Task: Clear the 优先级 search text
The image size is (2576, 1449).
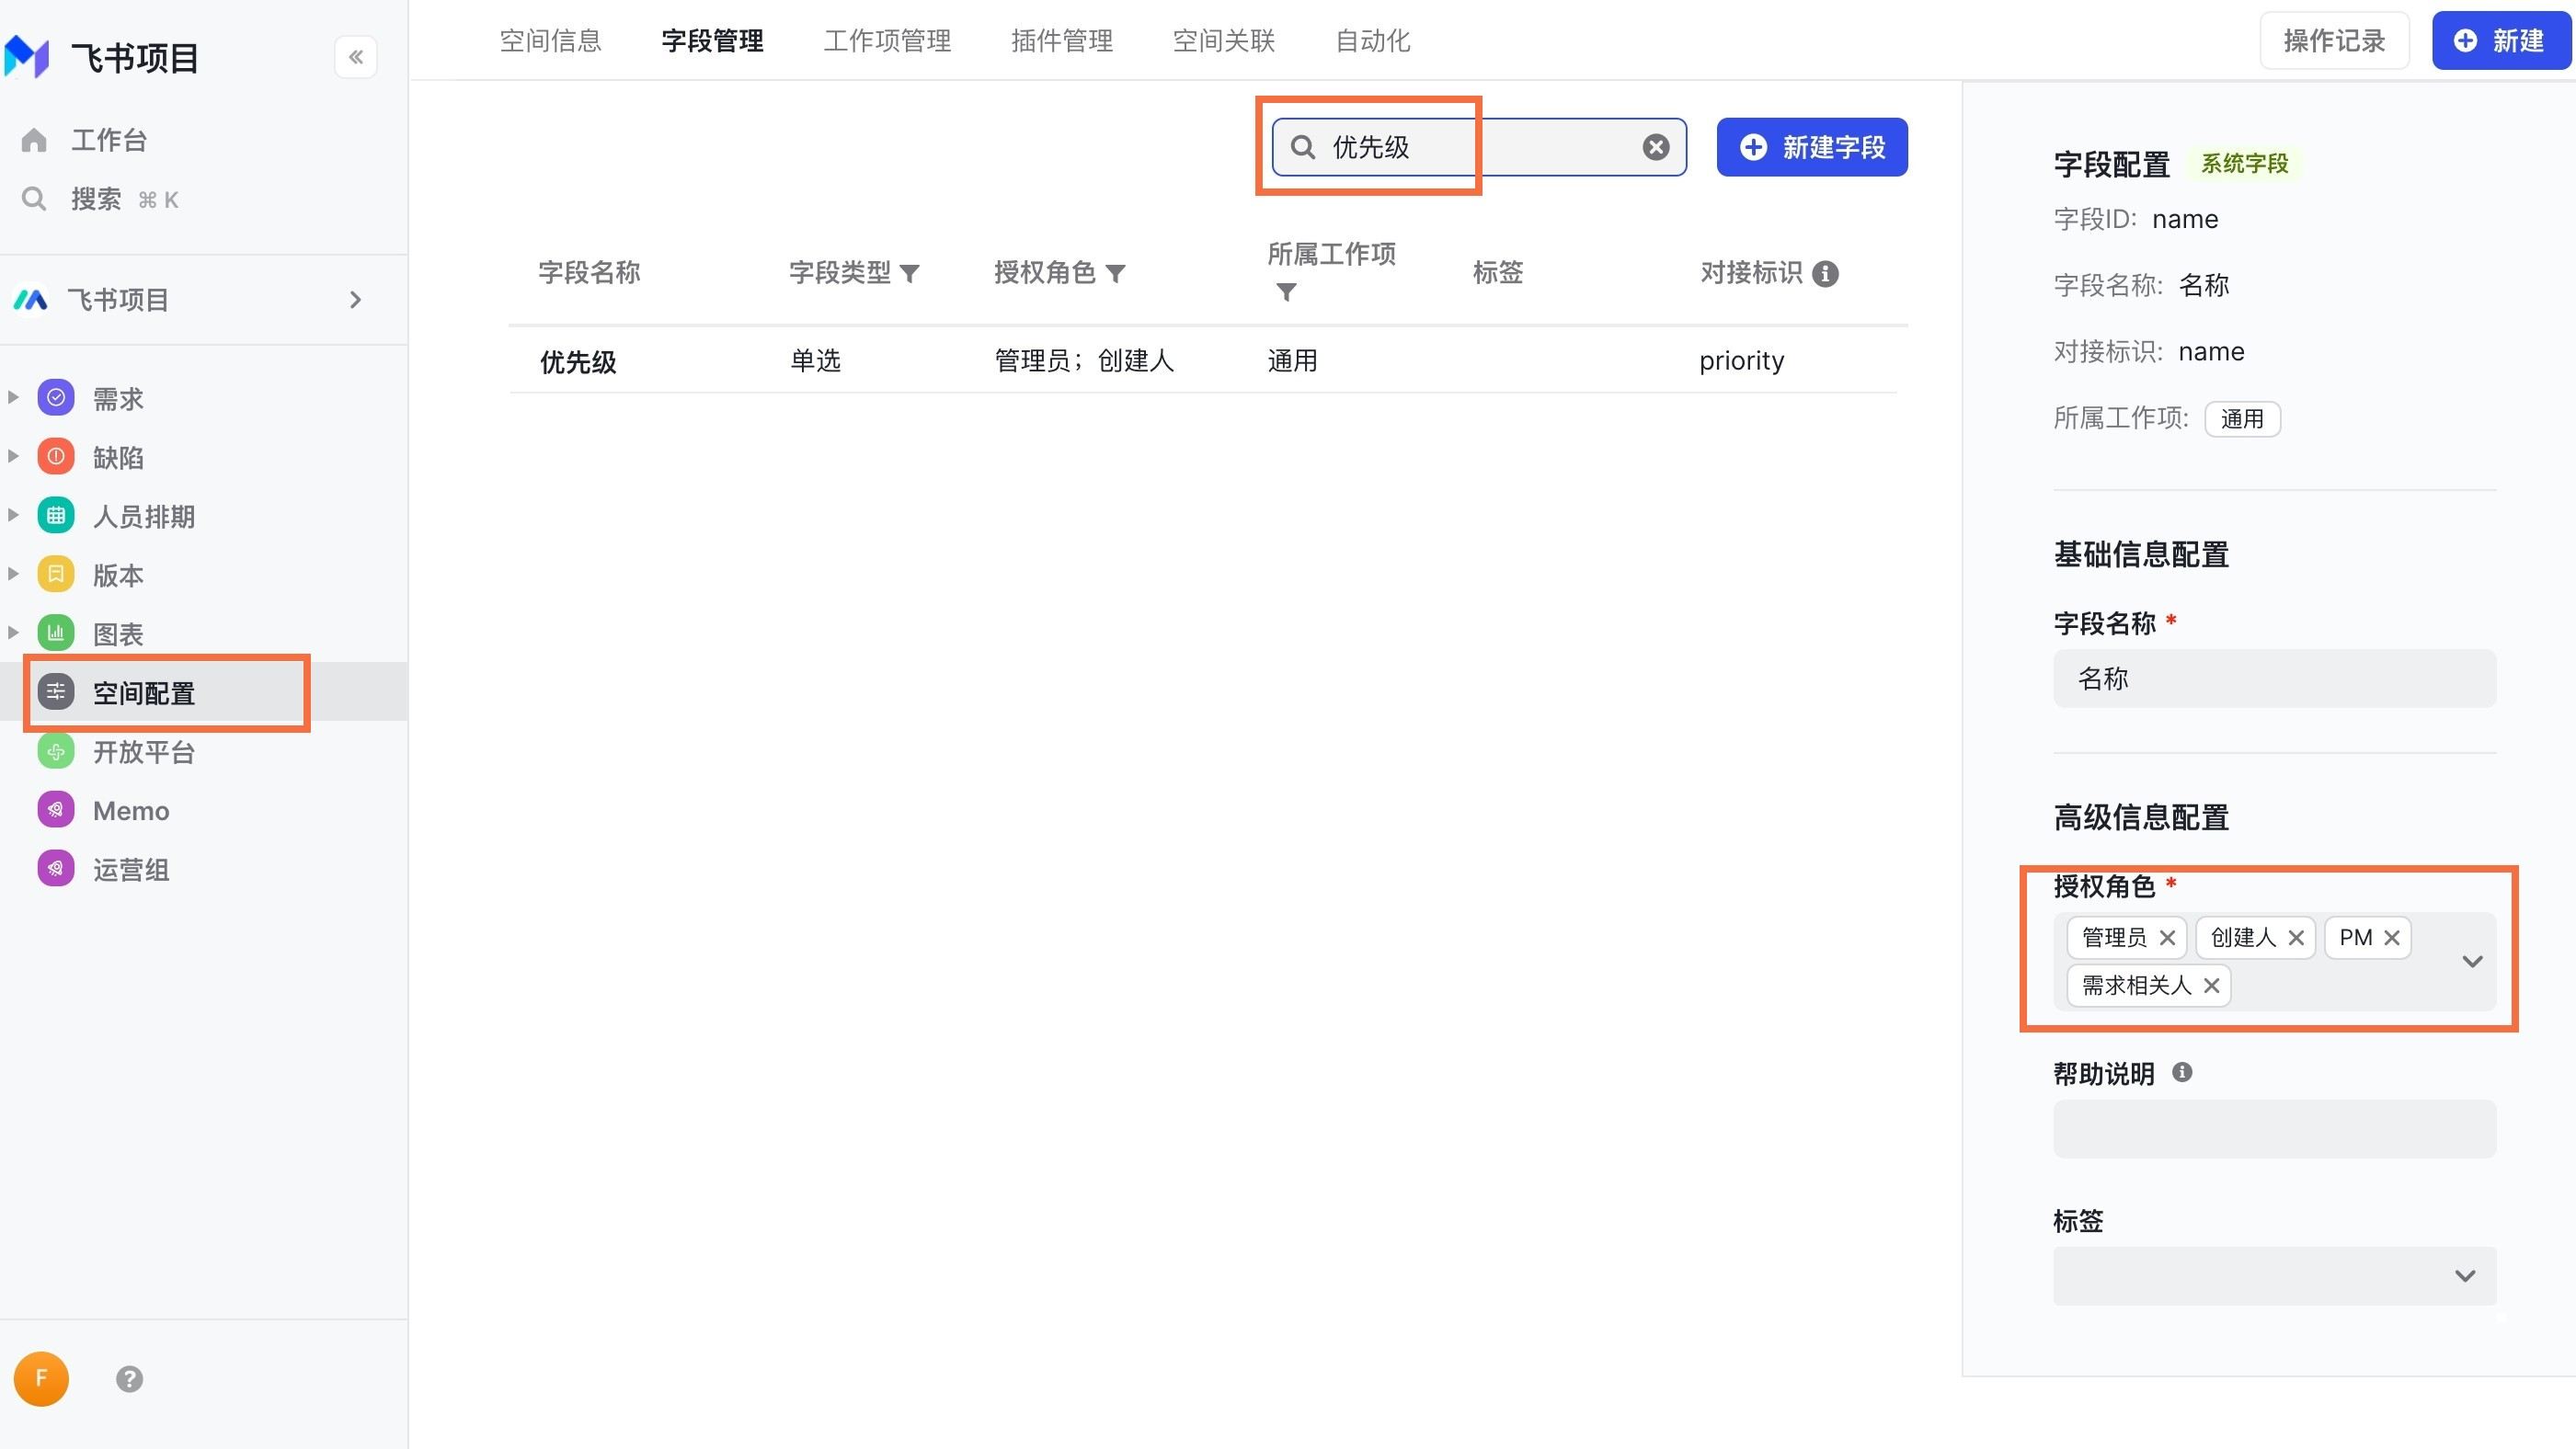Action: [x=1656, y=147]
